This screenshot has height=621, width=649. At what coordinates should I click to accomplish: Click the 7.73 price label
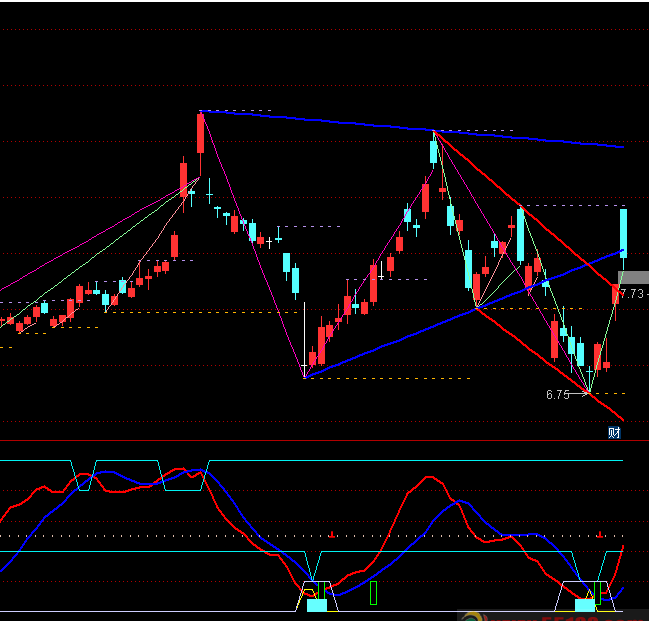point(632,294)
